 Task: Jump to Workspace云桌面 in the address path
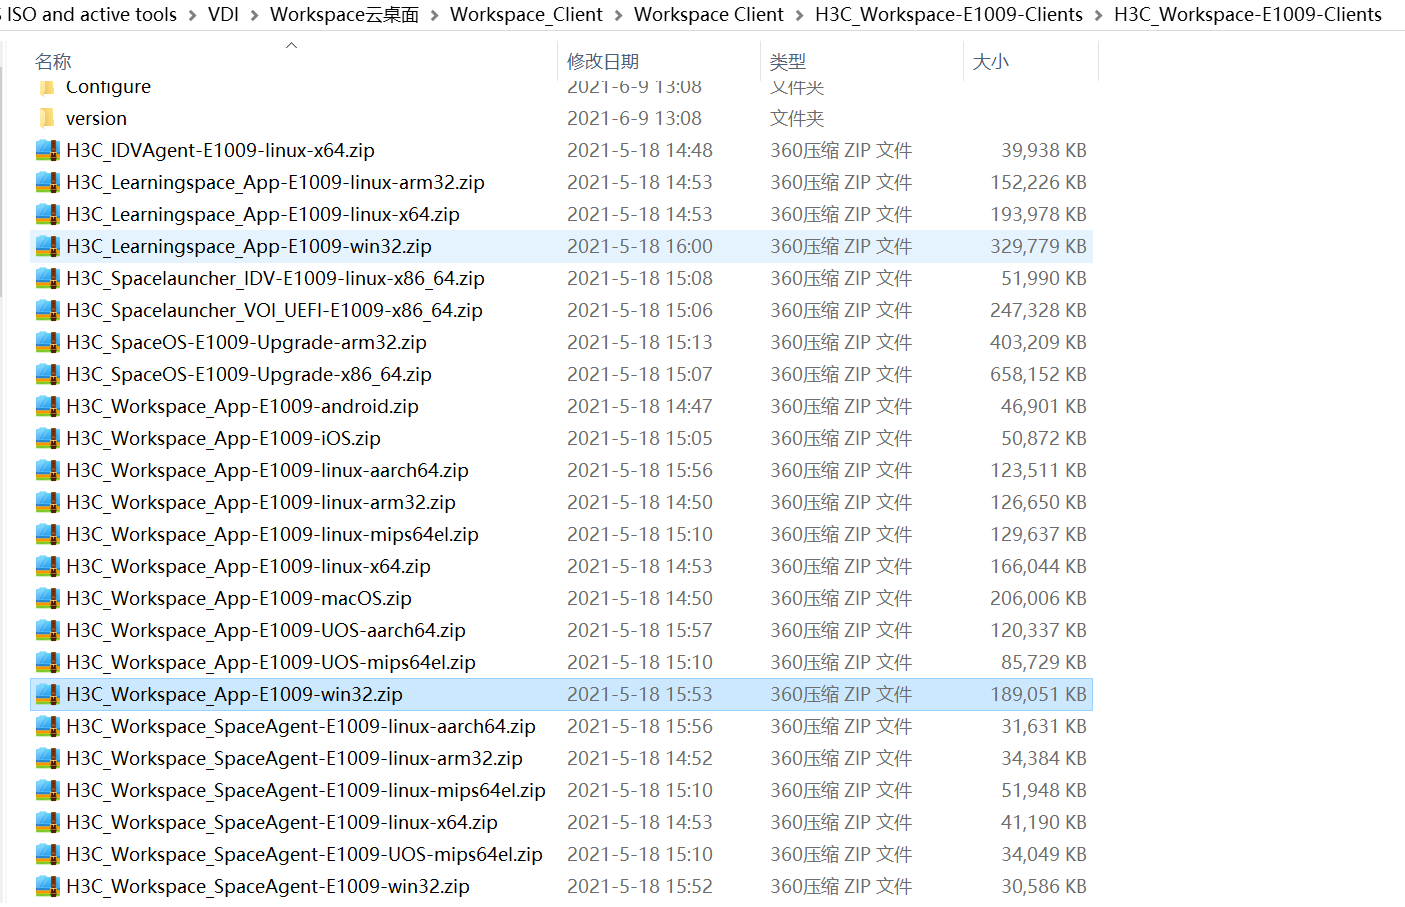pos(344,15)
